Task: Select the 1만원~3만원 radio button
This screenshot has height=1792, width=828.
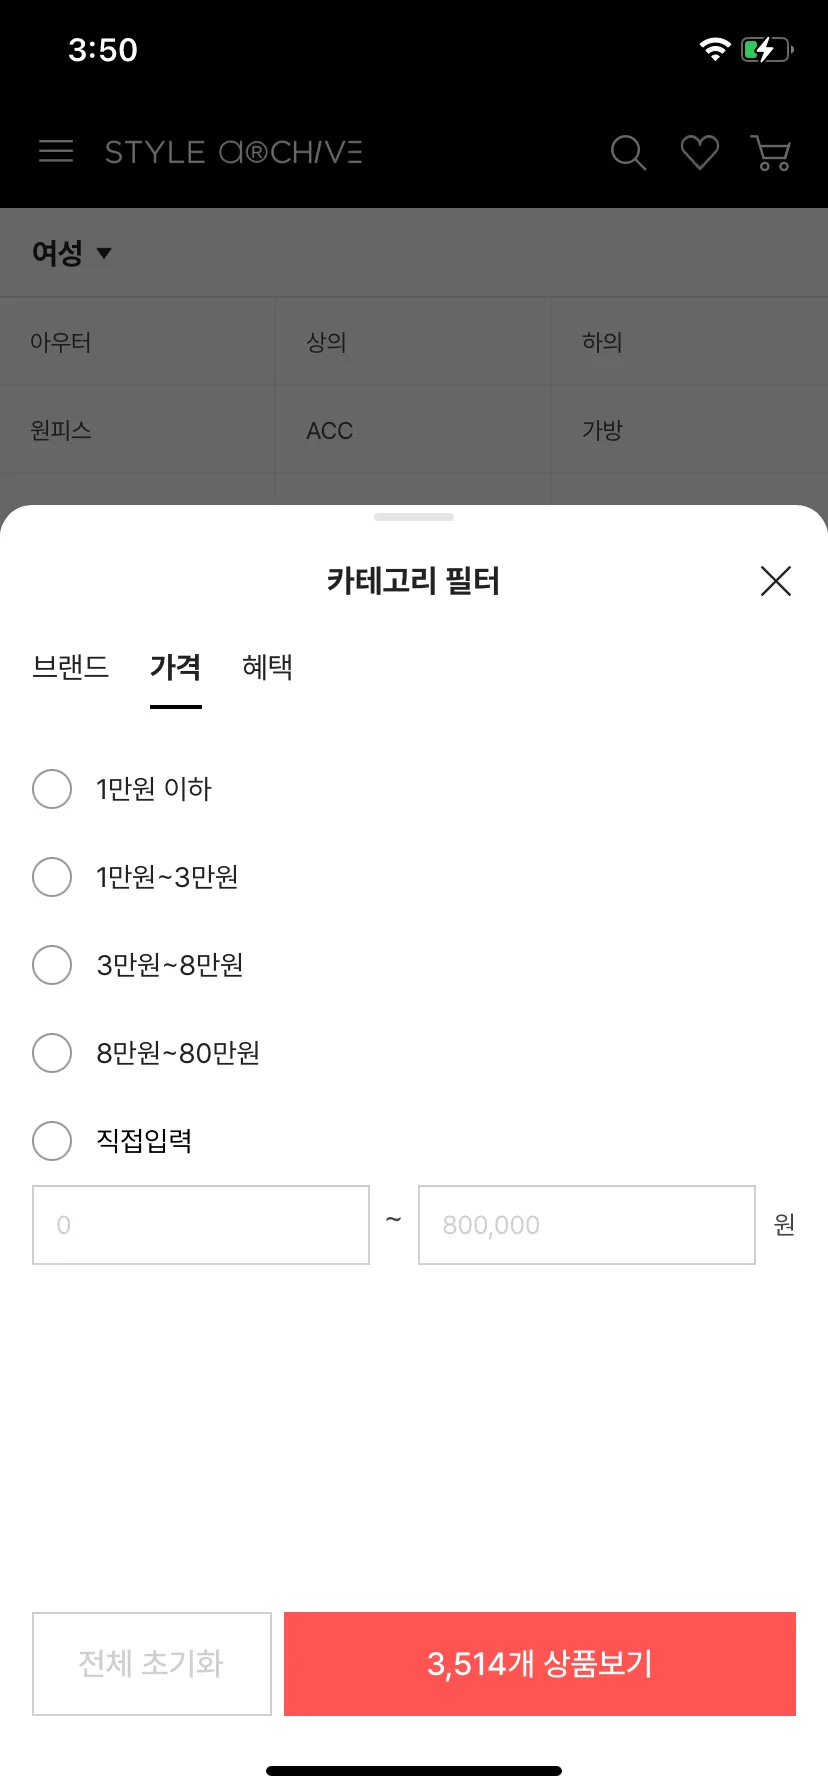Action: point(52,877)
